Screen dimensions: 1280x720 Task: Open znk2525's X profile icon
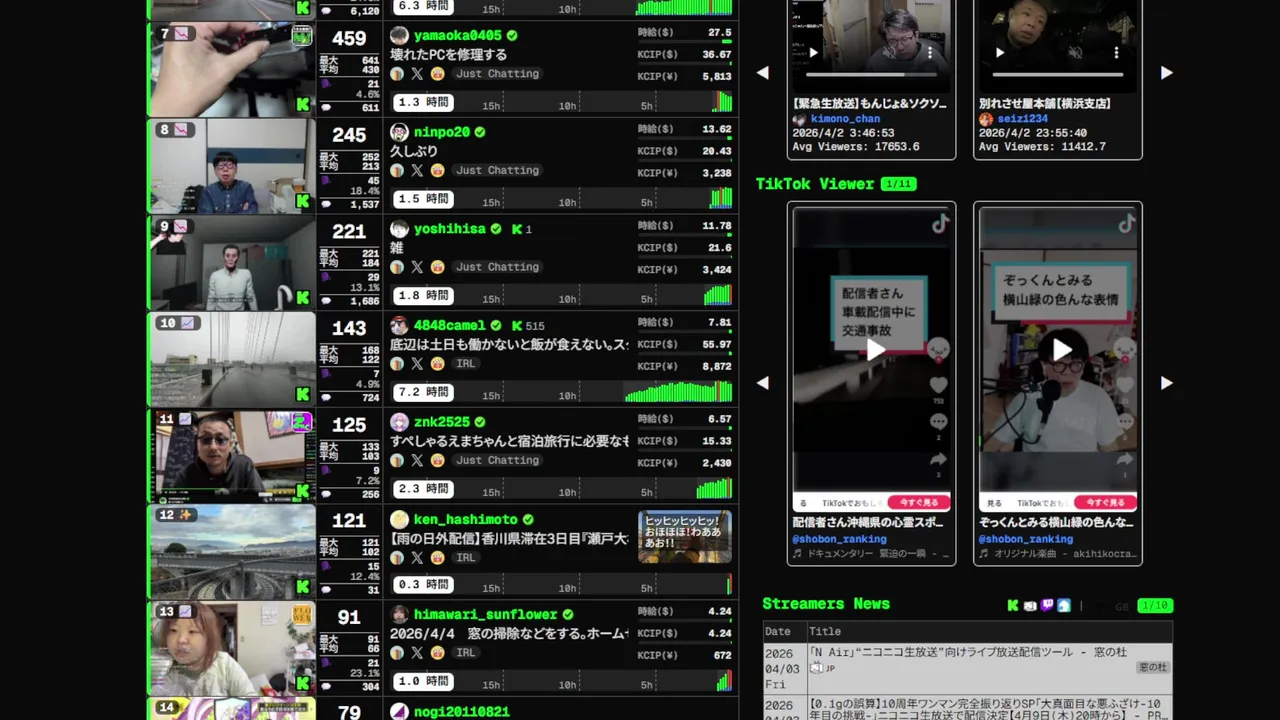pyautogui.click(x=417, y=461)
